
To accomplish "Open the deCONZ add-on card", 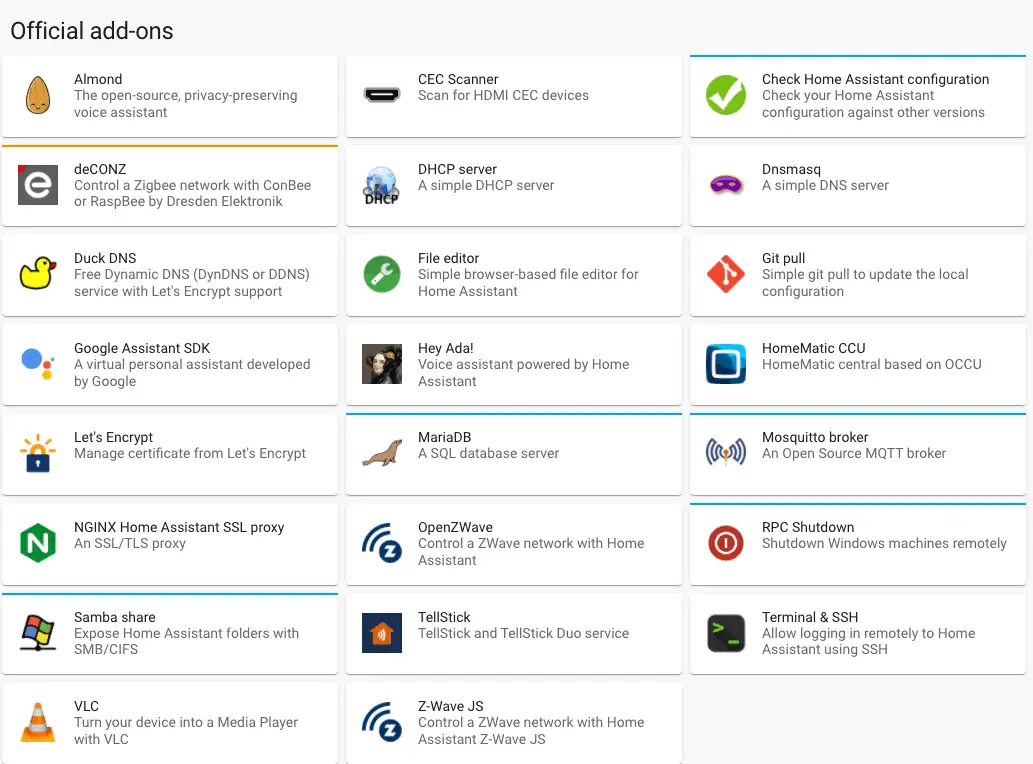I will click(170, 186).
